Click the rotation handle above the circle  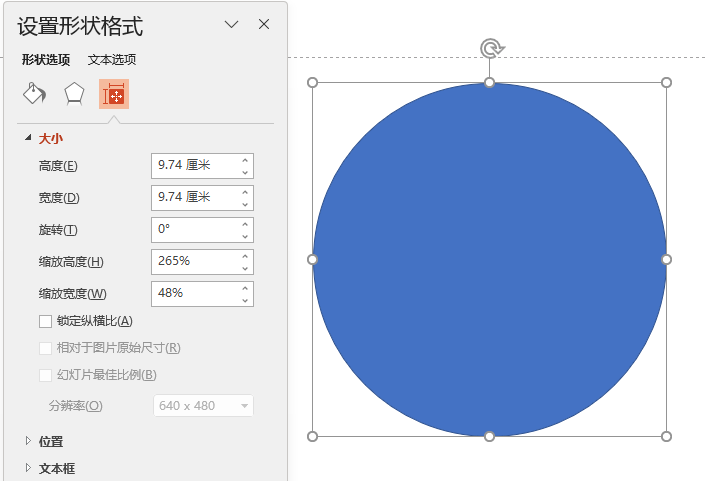pos(492,48)
